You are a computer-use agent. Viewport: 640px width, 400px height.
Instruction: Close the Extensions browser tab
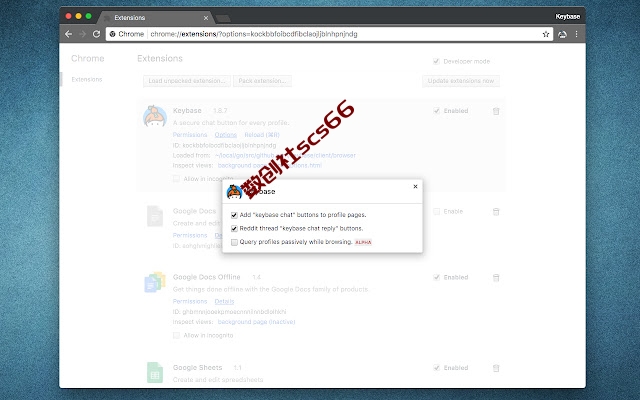pyautogui.click(x=206, y=18)
